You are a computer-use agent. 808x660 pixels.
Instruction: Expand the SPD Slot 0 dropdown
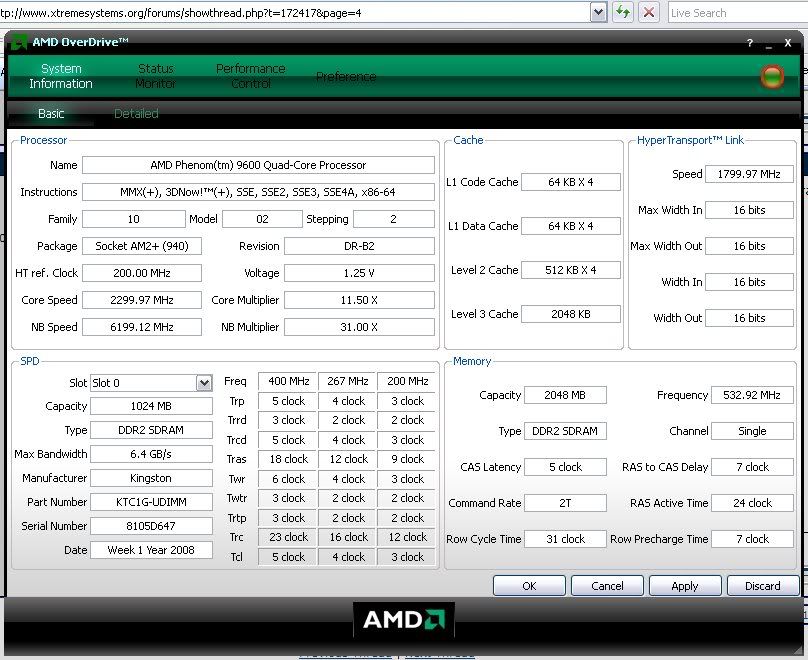(204, 383)
